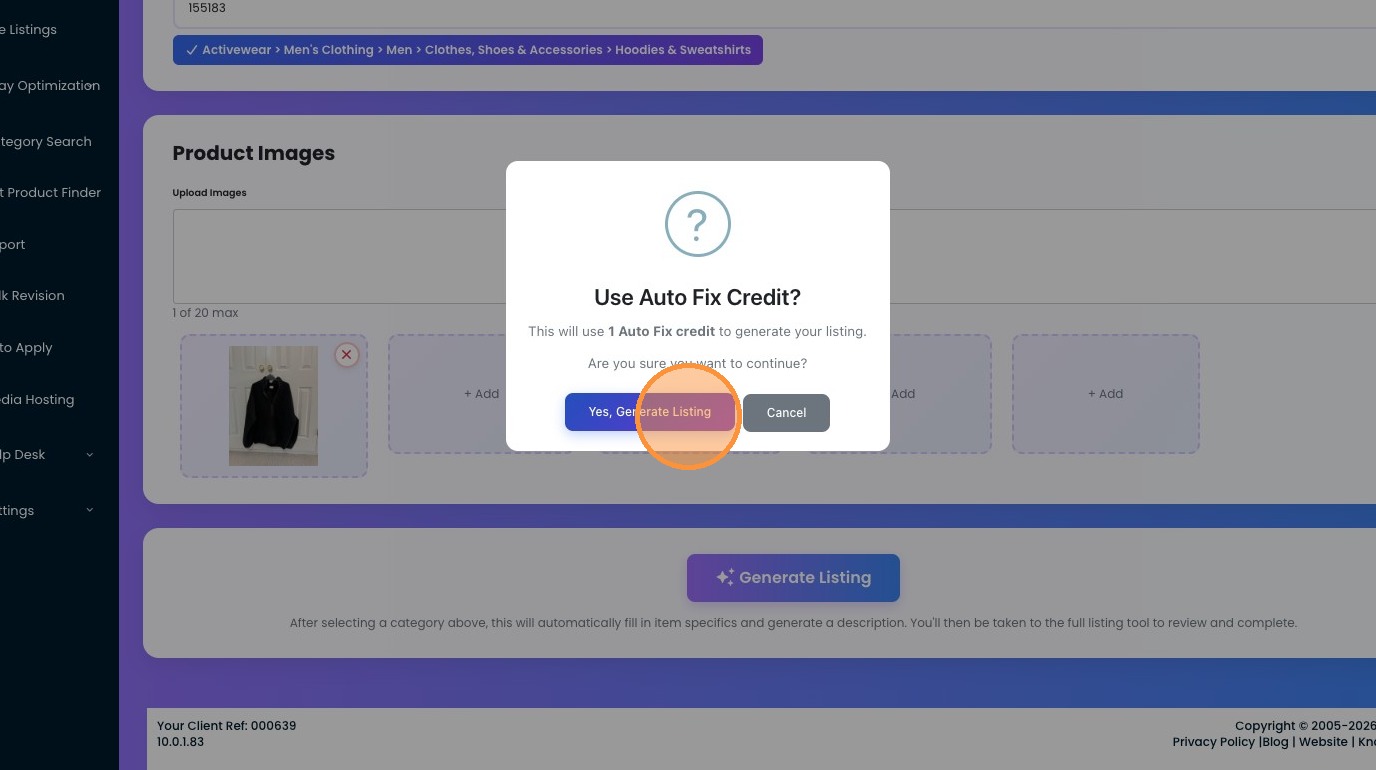Viewport: 1376px width, 770px height.
Task: Go to Bulk Revision in the sidebar
Action: pos(33,296)
